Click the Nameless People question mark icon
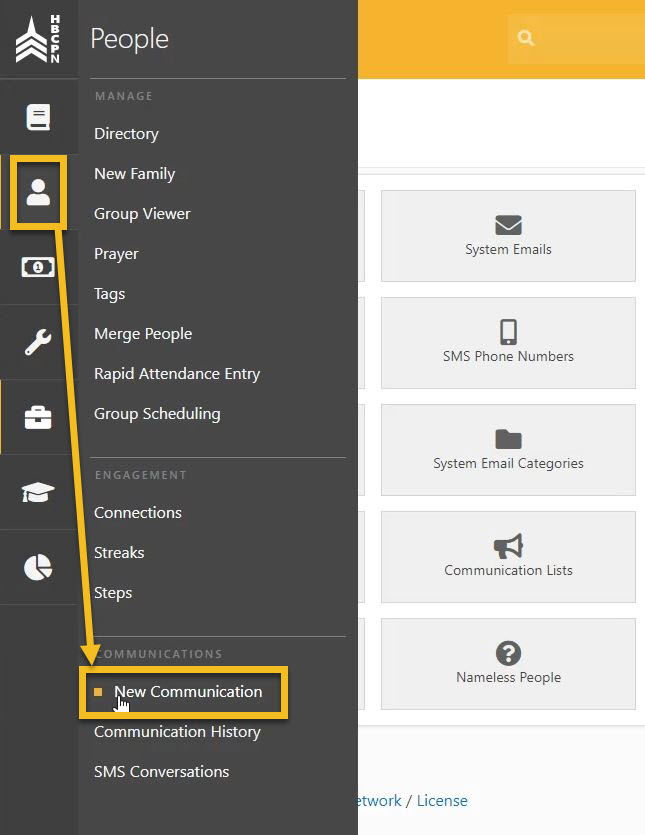 point(508,653)
